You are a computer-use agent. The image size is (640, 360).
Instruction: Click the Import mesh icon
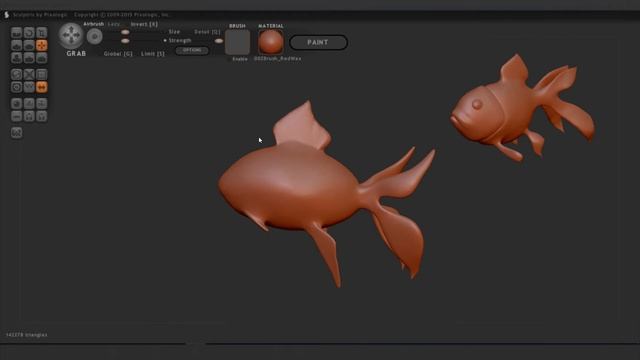[x=42, y=104]
